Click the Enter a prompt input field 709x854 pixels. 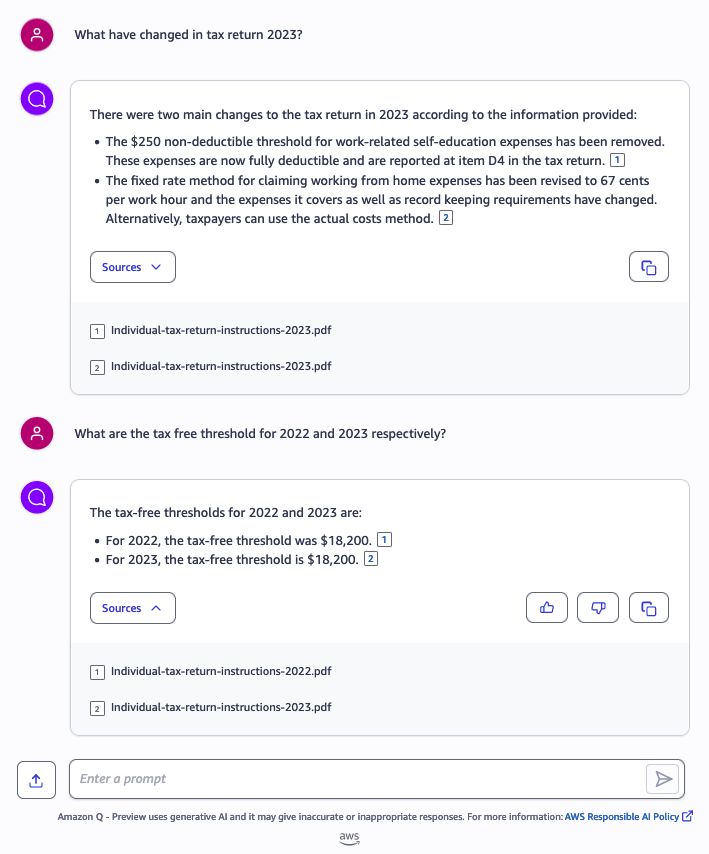tap(360, 779)
